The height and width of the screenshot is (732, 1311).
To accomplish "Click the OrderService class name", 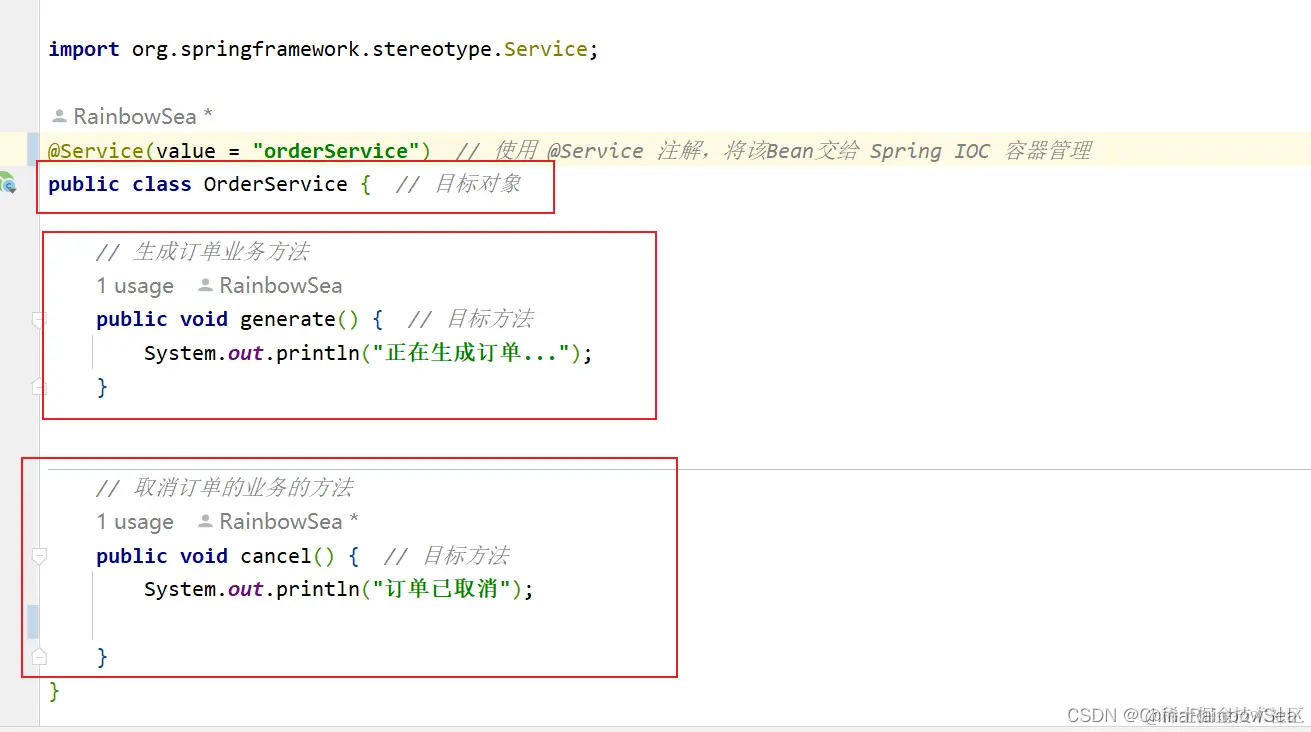I will click(x=276, y=184).
